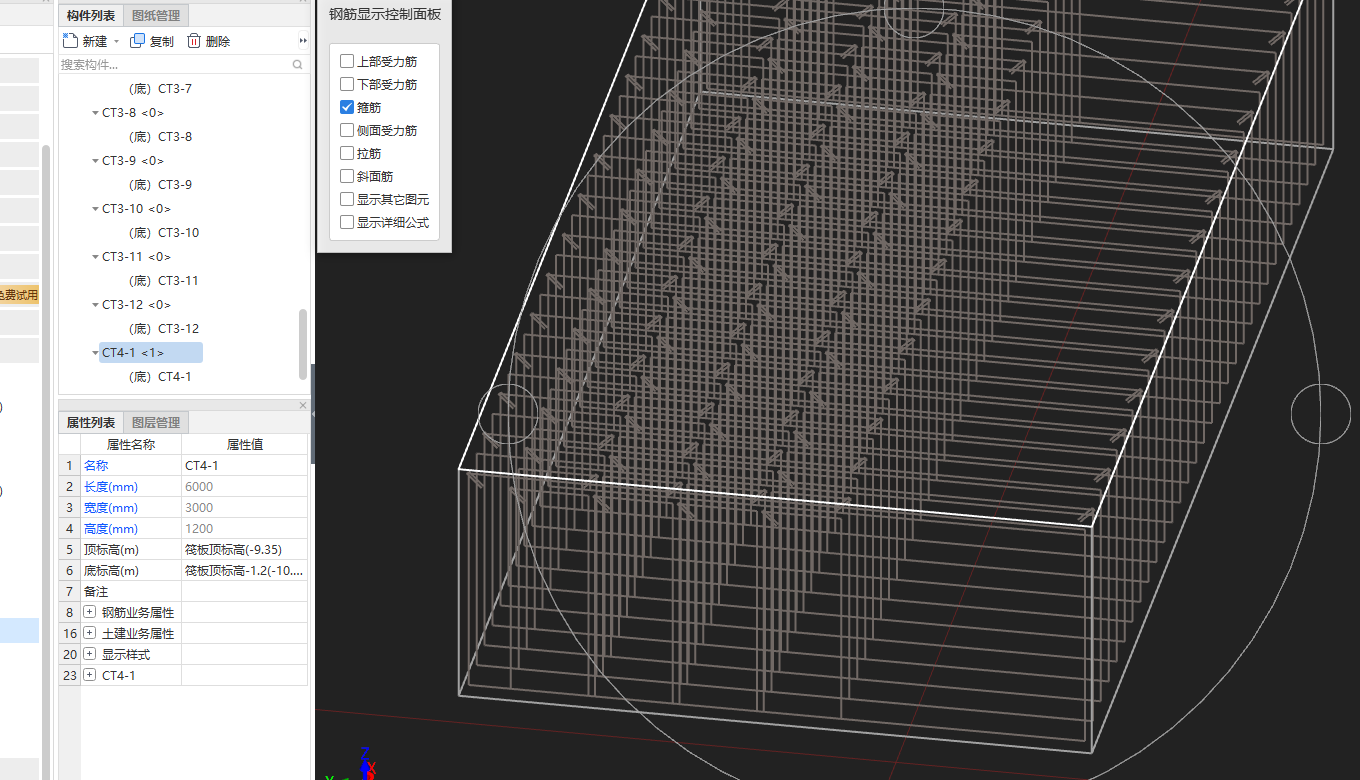1360x780 pixels.
Task: Enable the 侧面受力筋 checkbox
Action: coord(347,131)
